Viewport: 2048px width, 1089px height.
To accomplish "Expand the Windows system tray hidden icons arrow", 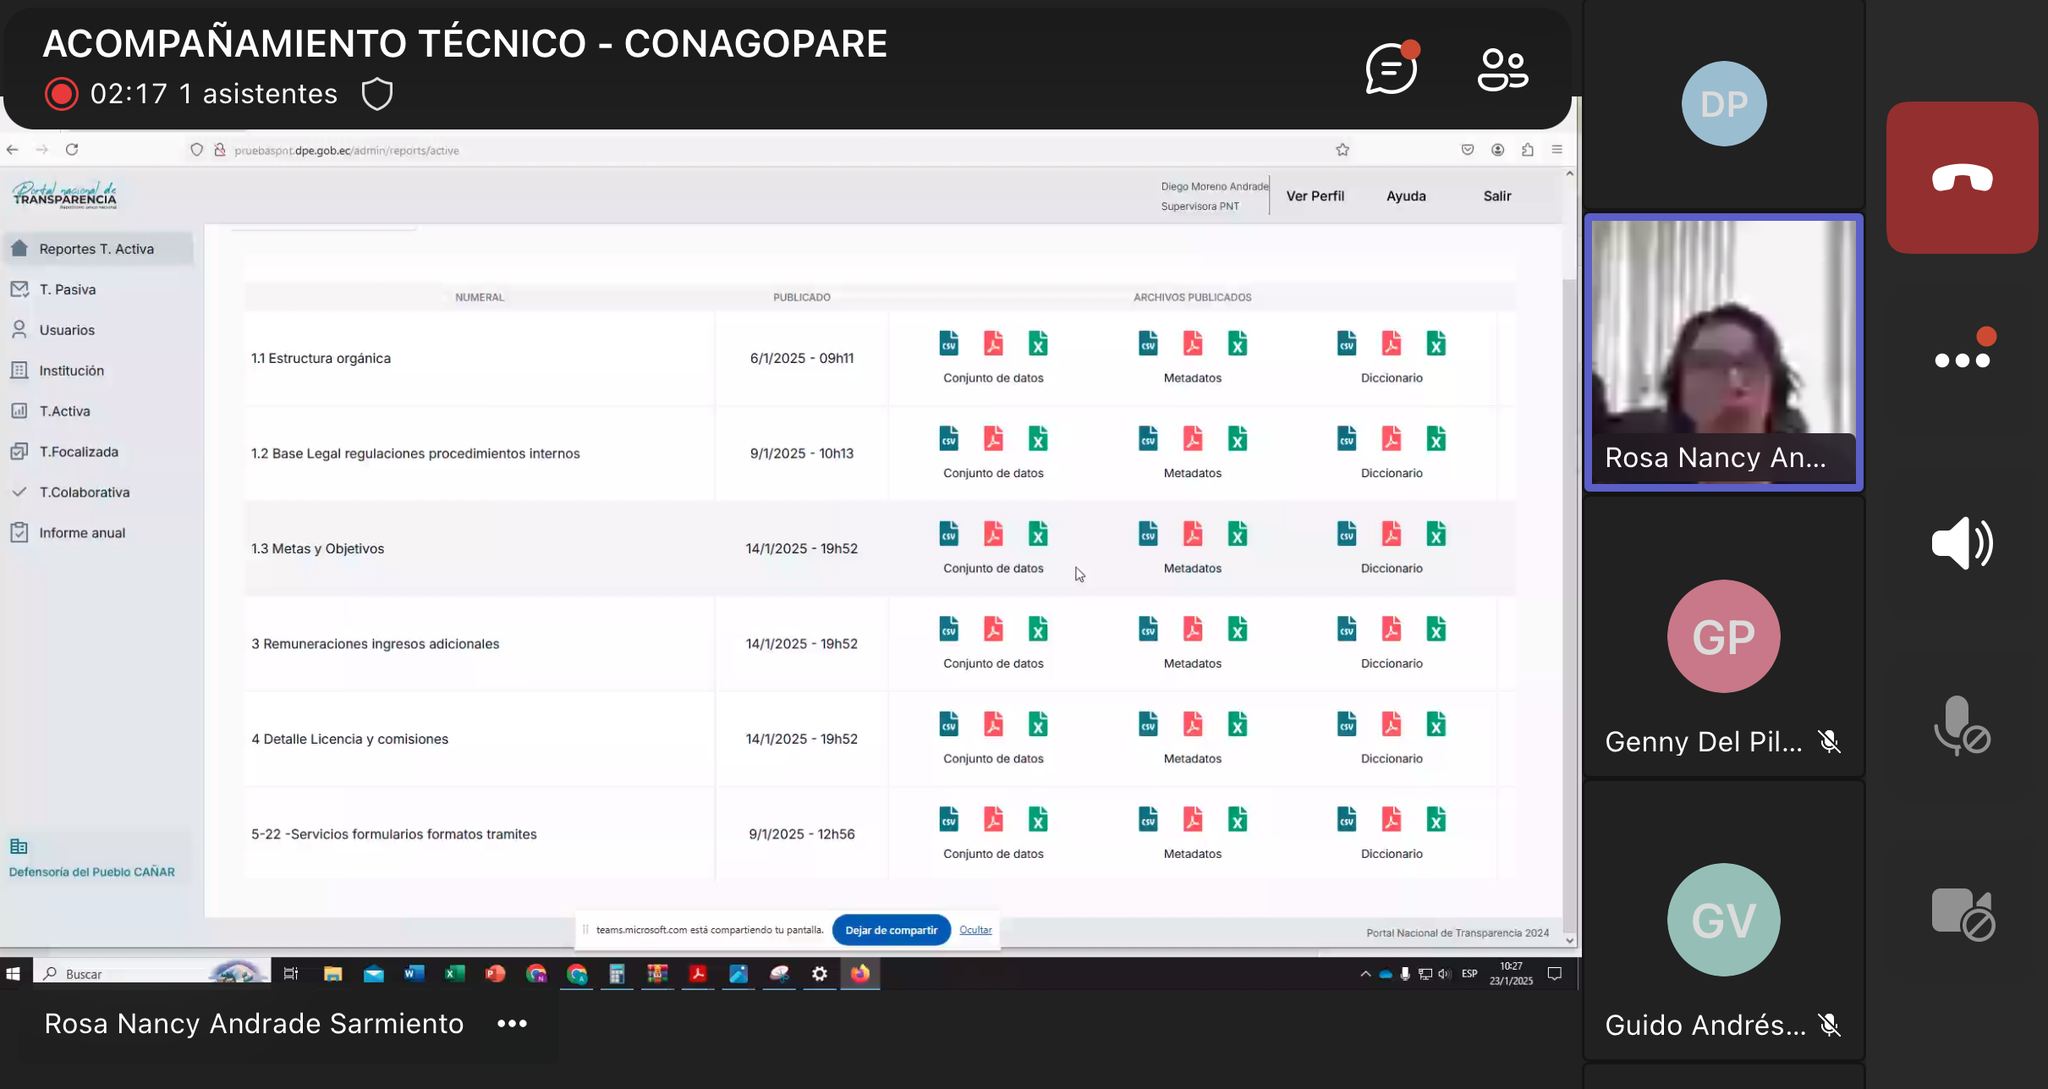I will point(1365,974).
